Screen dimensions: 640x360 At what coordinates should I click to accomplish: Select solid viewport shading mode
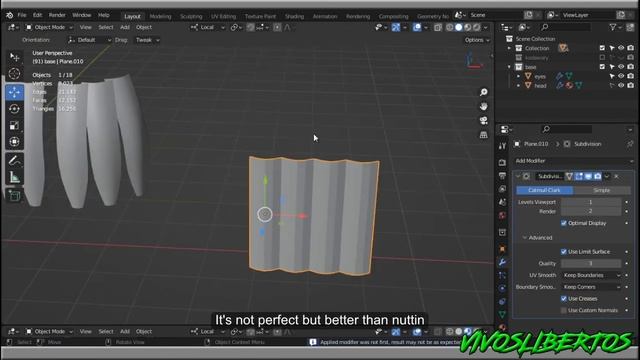click(x=459, y=27)
